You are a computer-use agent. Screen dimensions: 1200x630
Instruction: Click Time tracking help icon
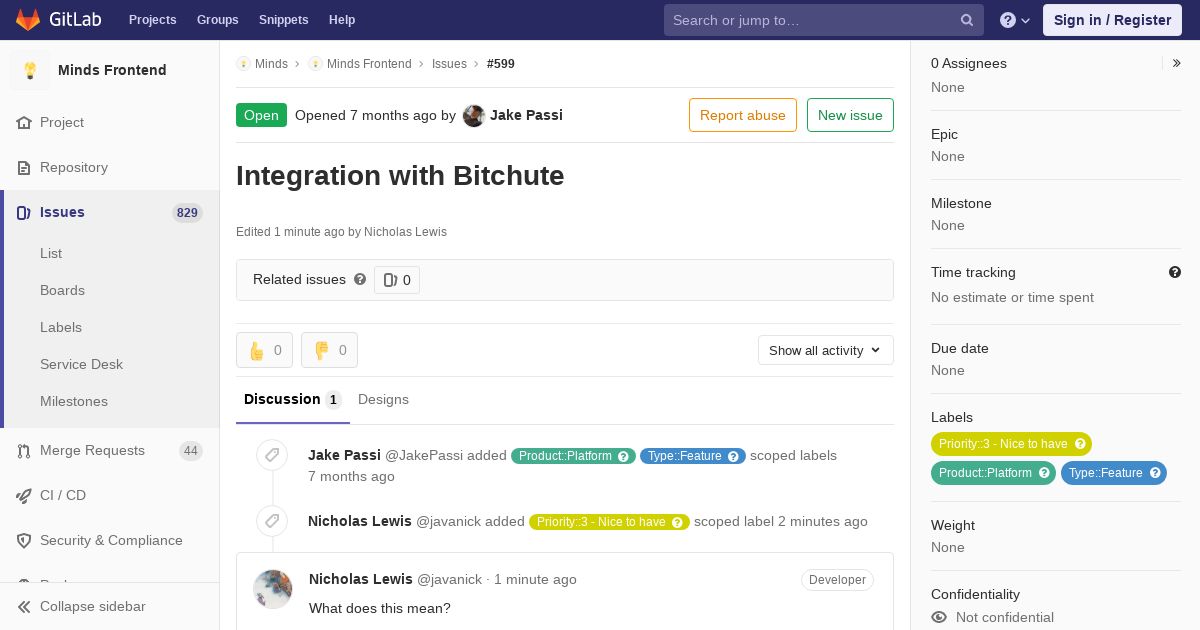pos(1175,272)
